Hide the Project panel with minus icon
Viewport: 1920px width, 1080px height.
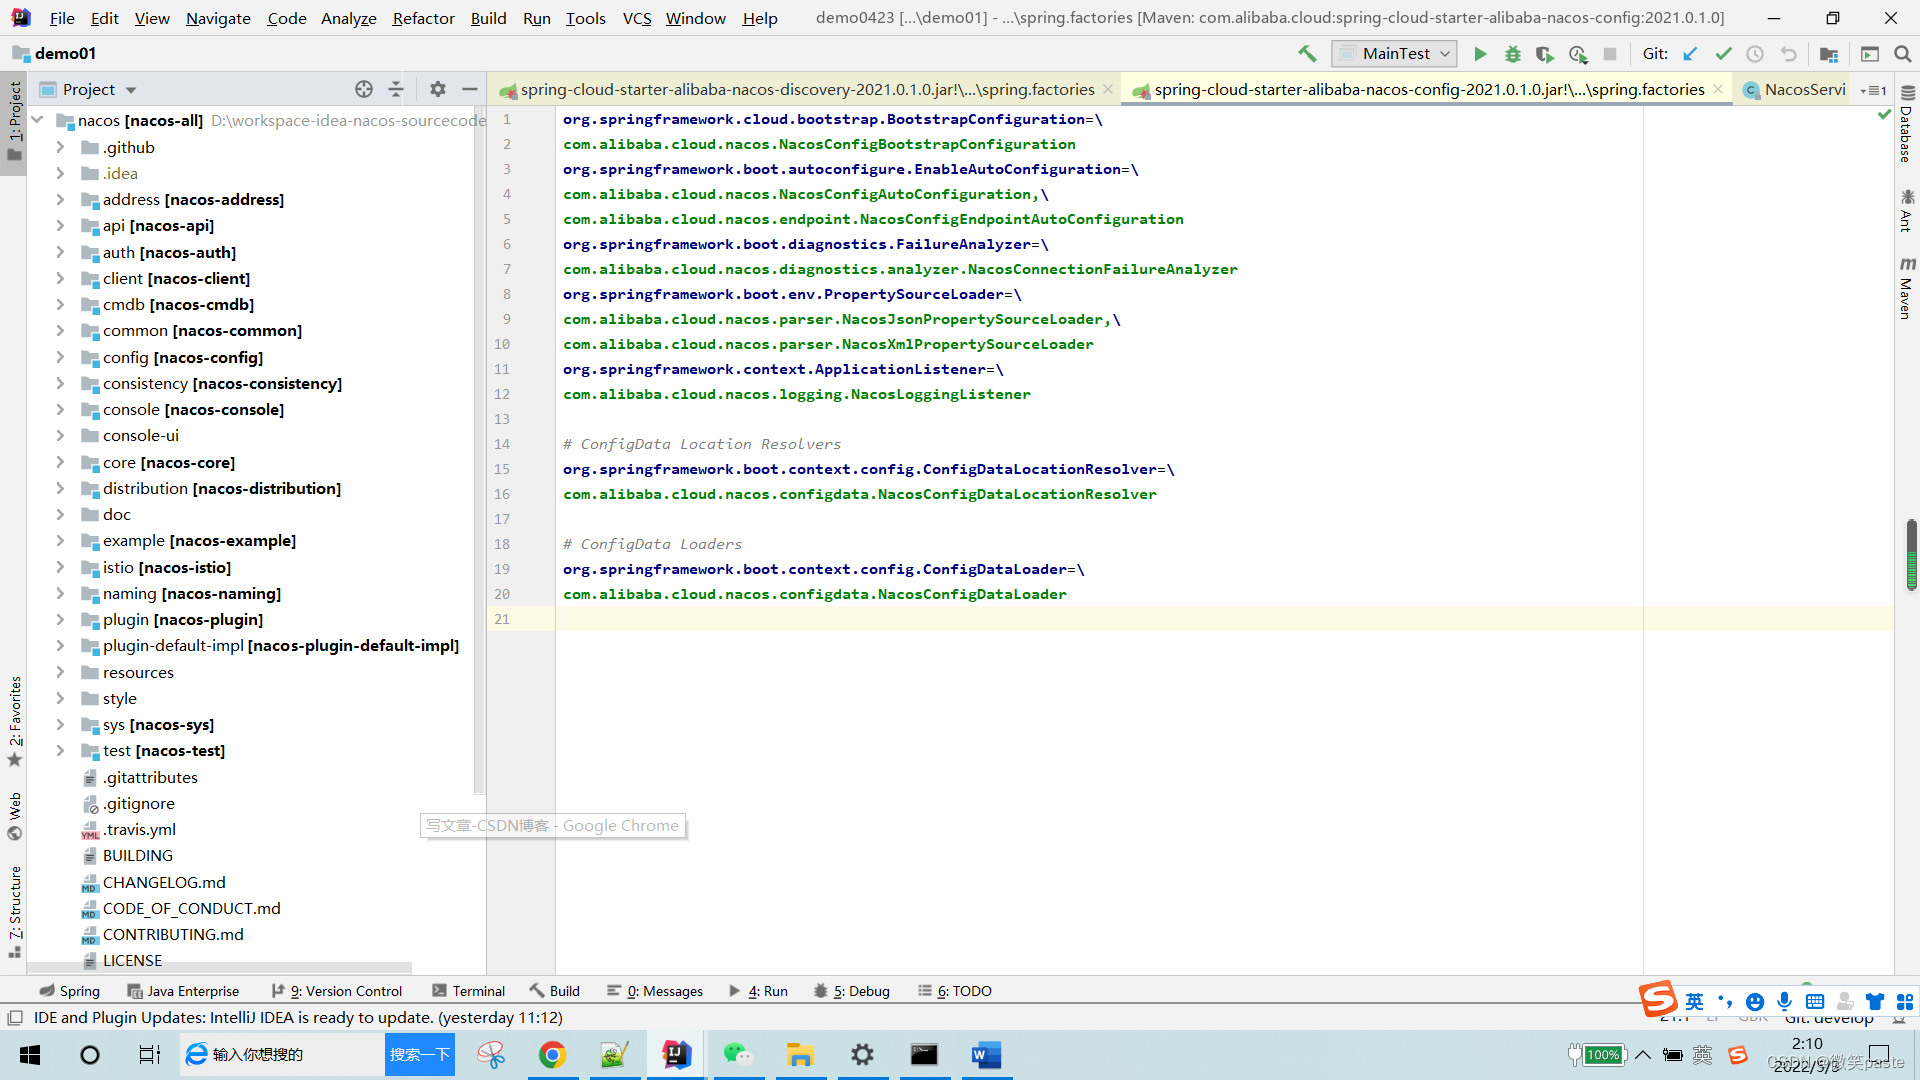pos(470,89)
